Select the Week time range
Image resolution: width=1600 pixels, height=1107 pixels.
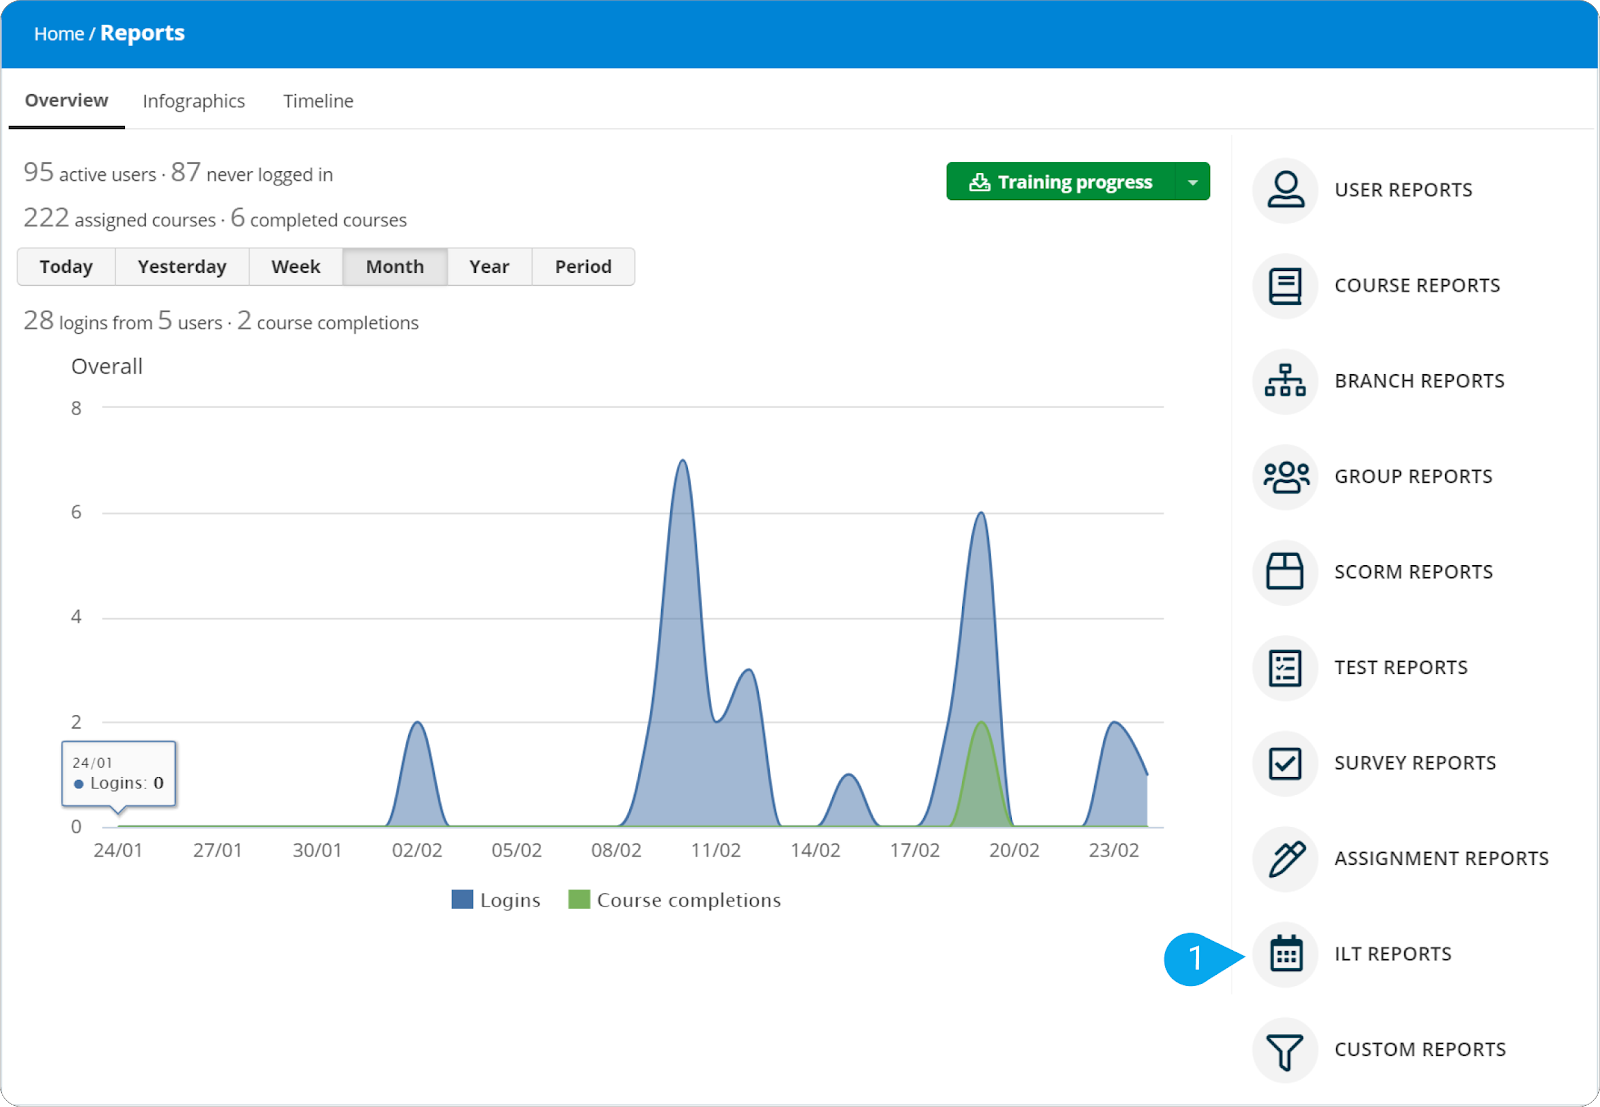pyautogui.click(x=296, y=267)
